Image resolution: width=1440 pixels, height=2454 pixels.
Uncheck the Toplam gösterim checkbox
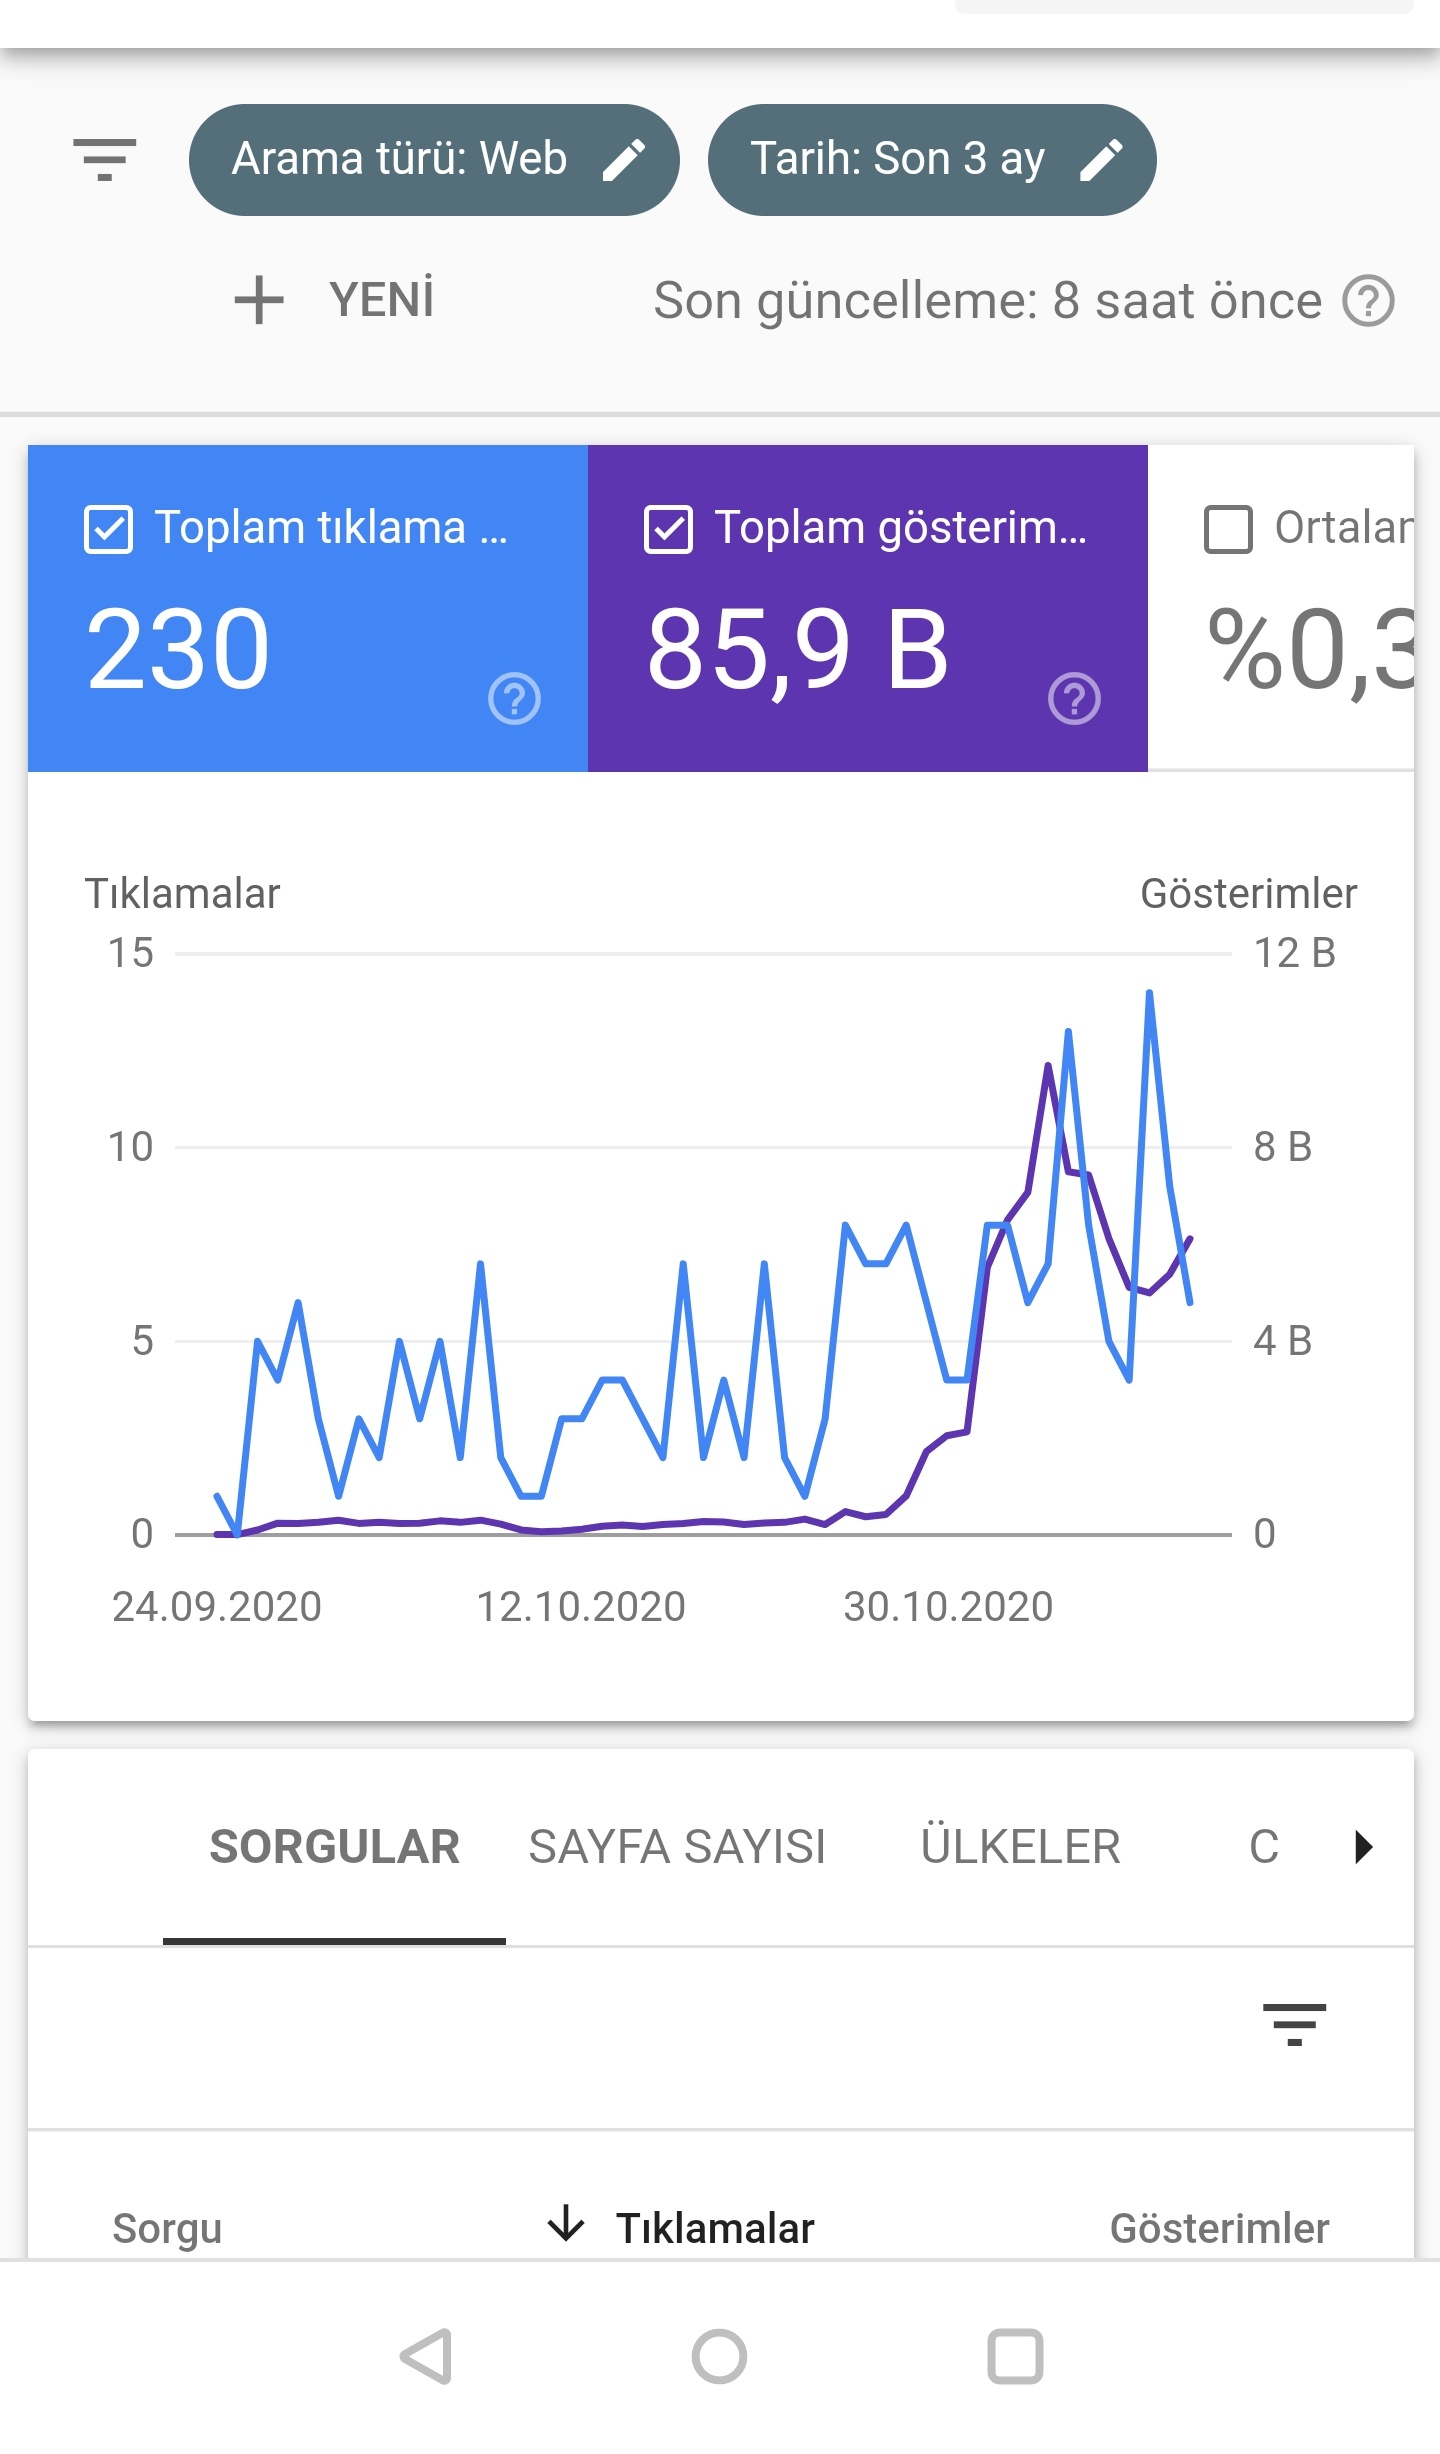point(668,529)
